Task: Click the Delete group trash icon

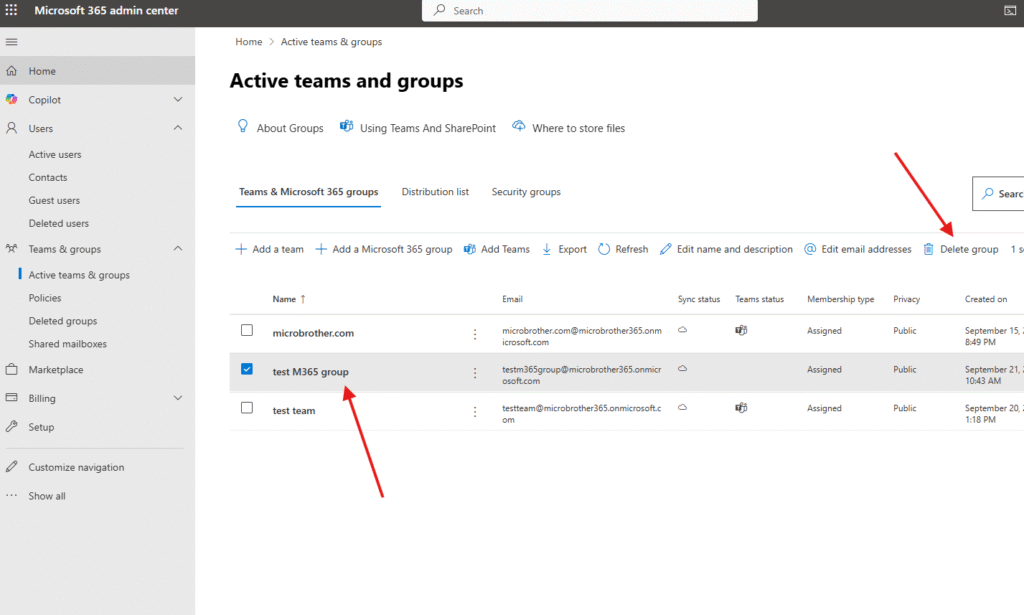Action: click(928, 249)
